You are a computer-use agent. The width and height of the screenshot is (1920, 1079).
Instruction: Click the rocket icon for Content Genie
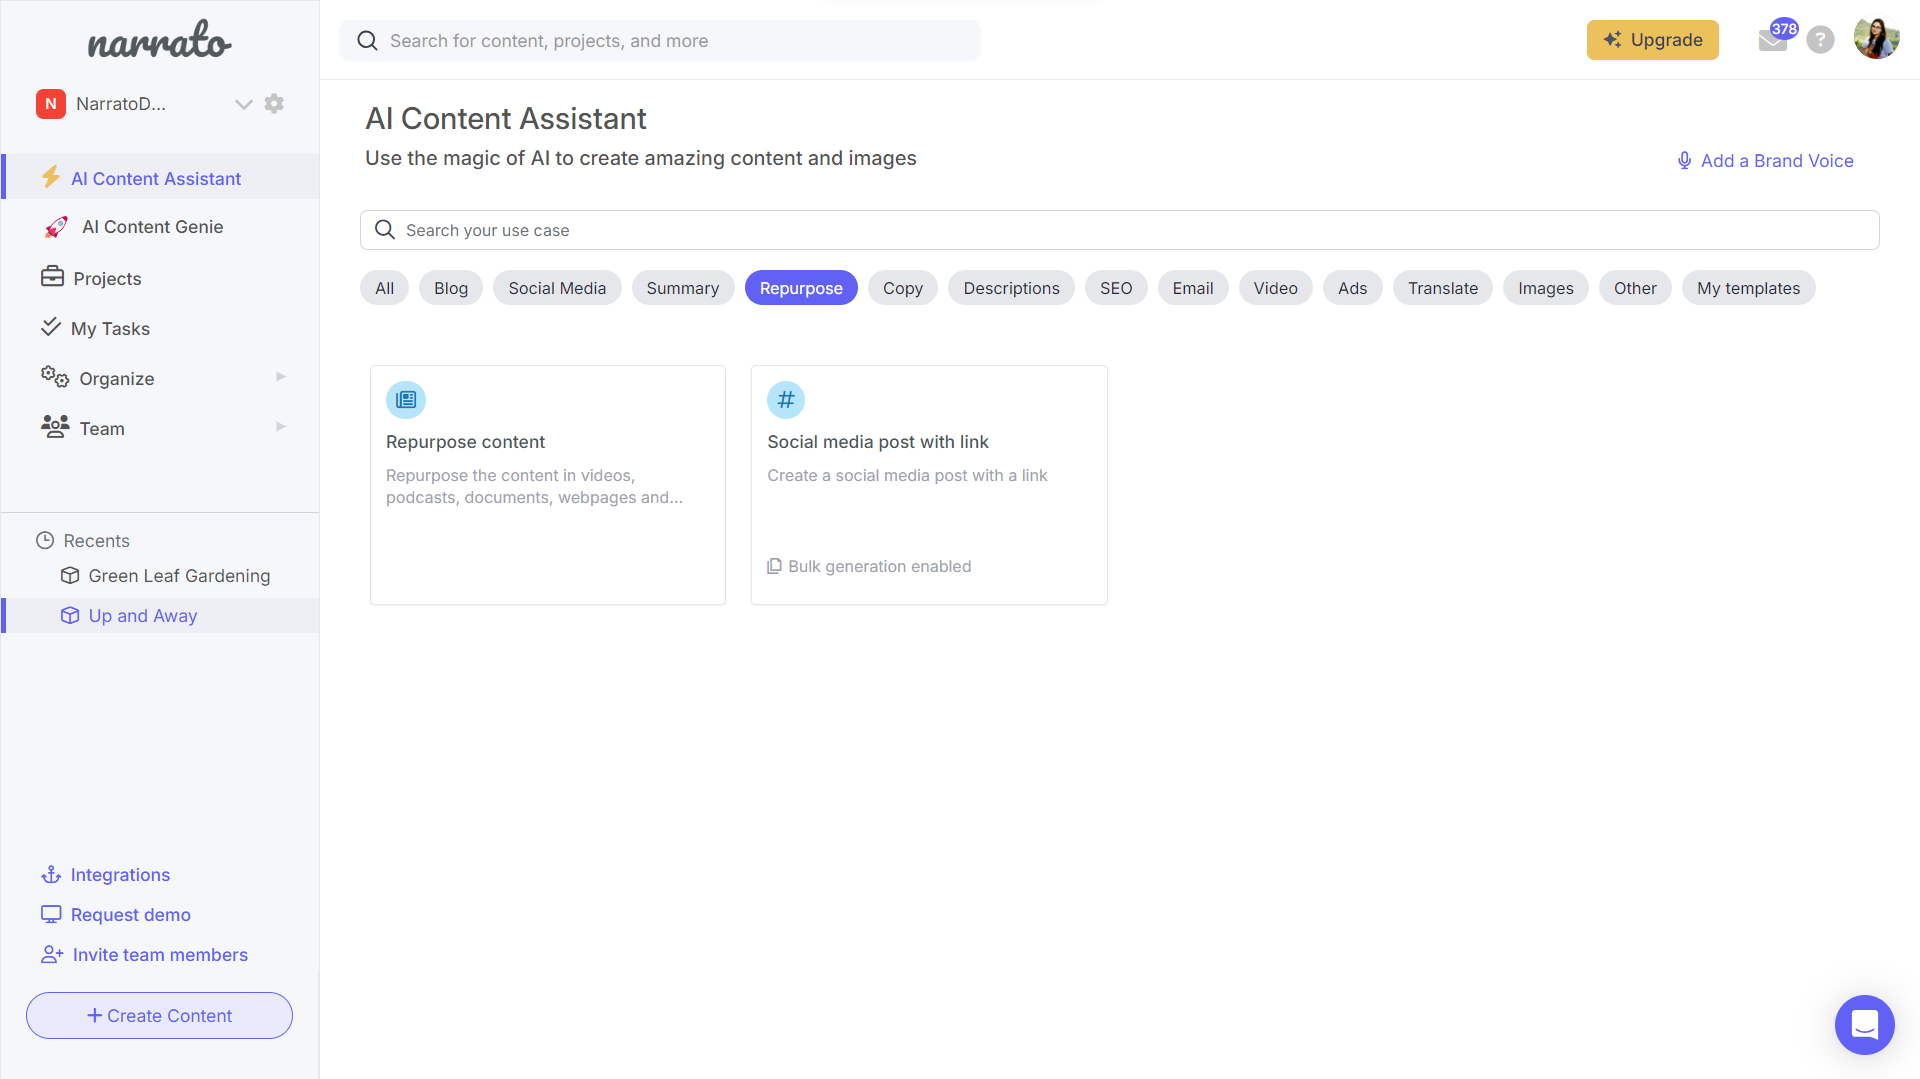pos(57,227)
